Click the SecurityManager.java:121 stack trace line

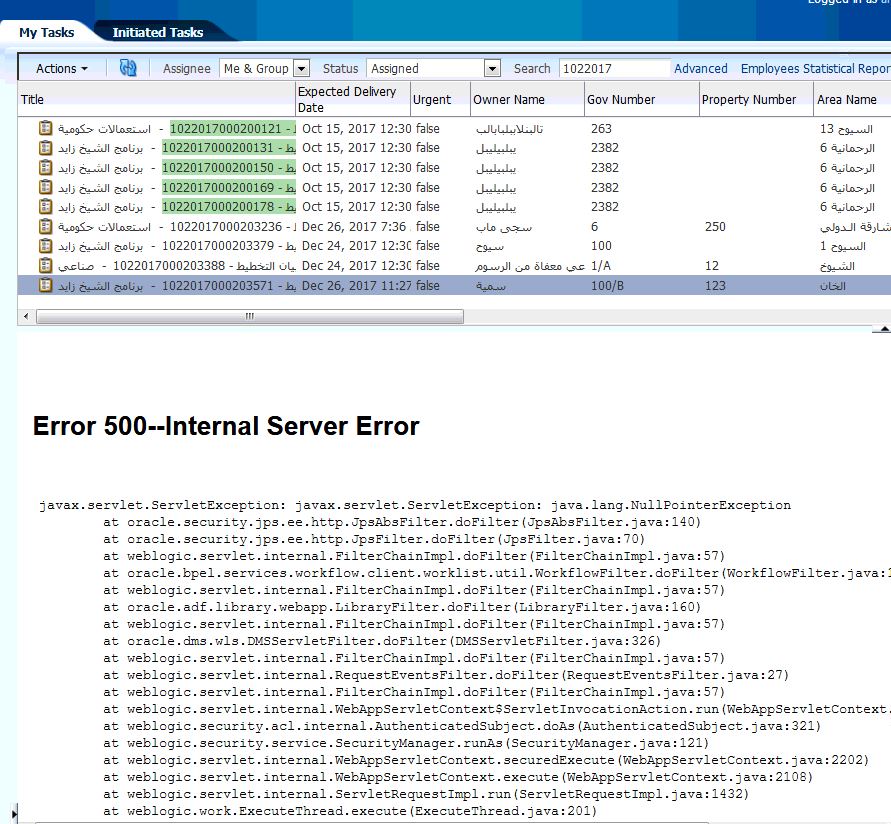pos(406,743)
